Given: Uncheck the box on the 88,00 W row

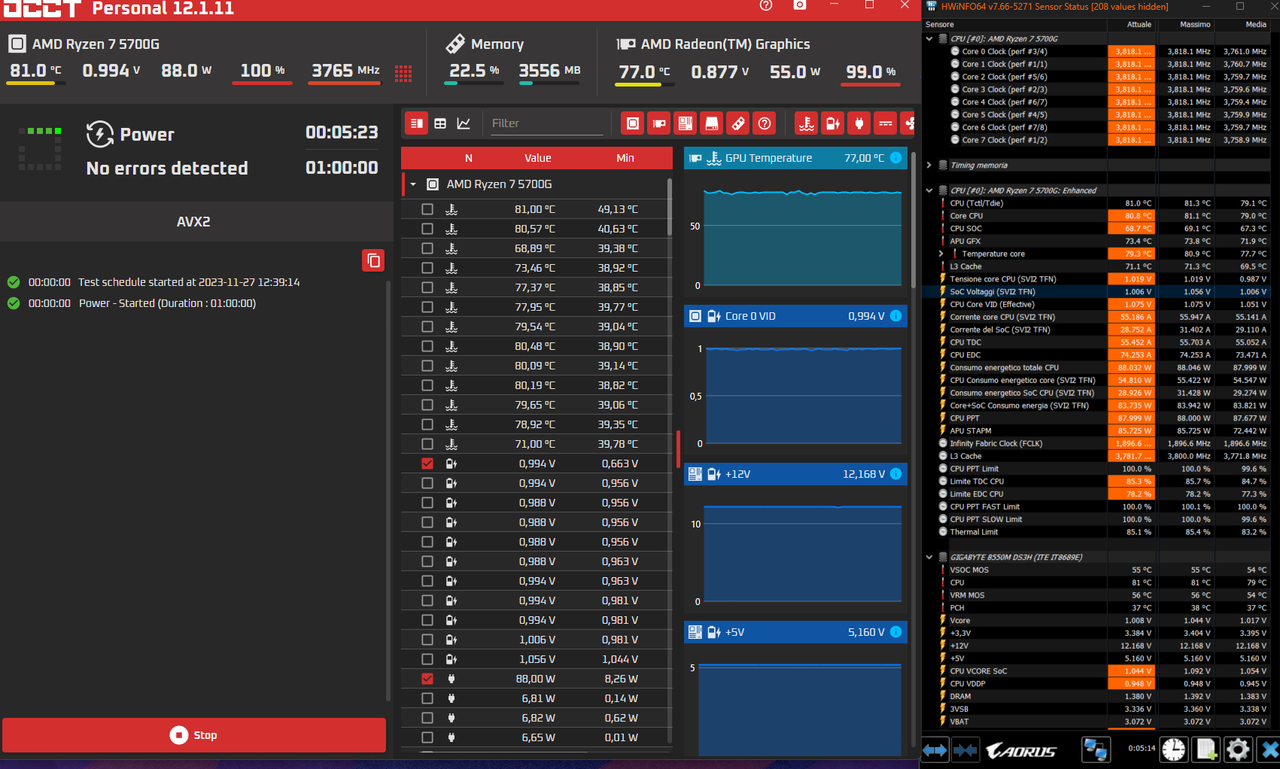Looking at the screenshot, I should point(428,679).
